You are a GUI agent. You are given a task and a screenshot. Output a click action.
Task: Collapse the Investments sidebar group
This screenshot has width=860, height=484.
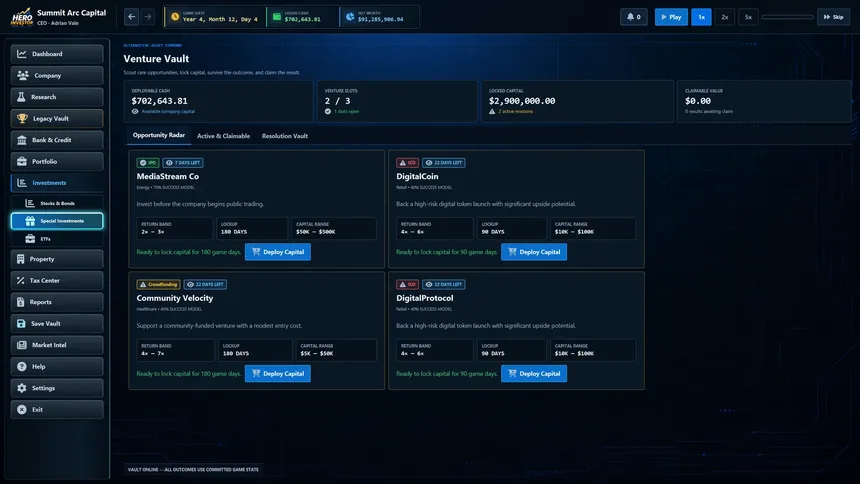coord(56,183)
